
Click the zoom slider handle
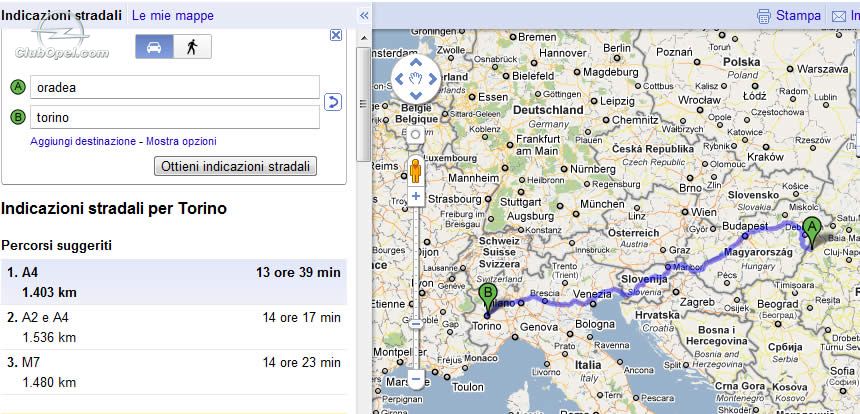tap(416, 324)
